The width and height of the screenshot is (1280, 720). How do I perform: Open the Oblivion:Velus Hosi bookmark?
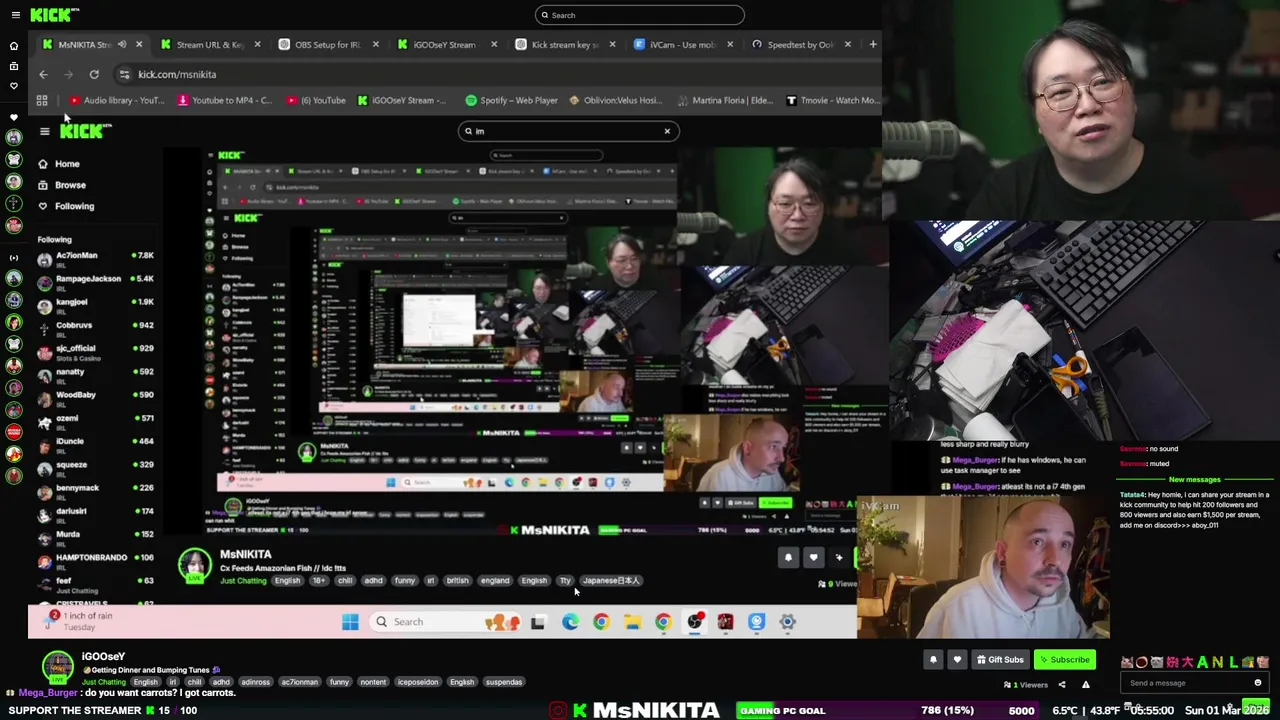point(616,100)
